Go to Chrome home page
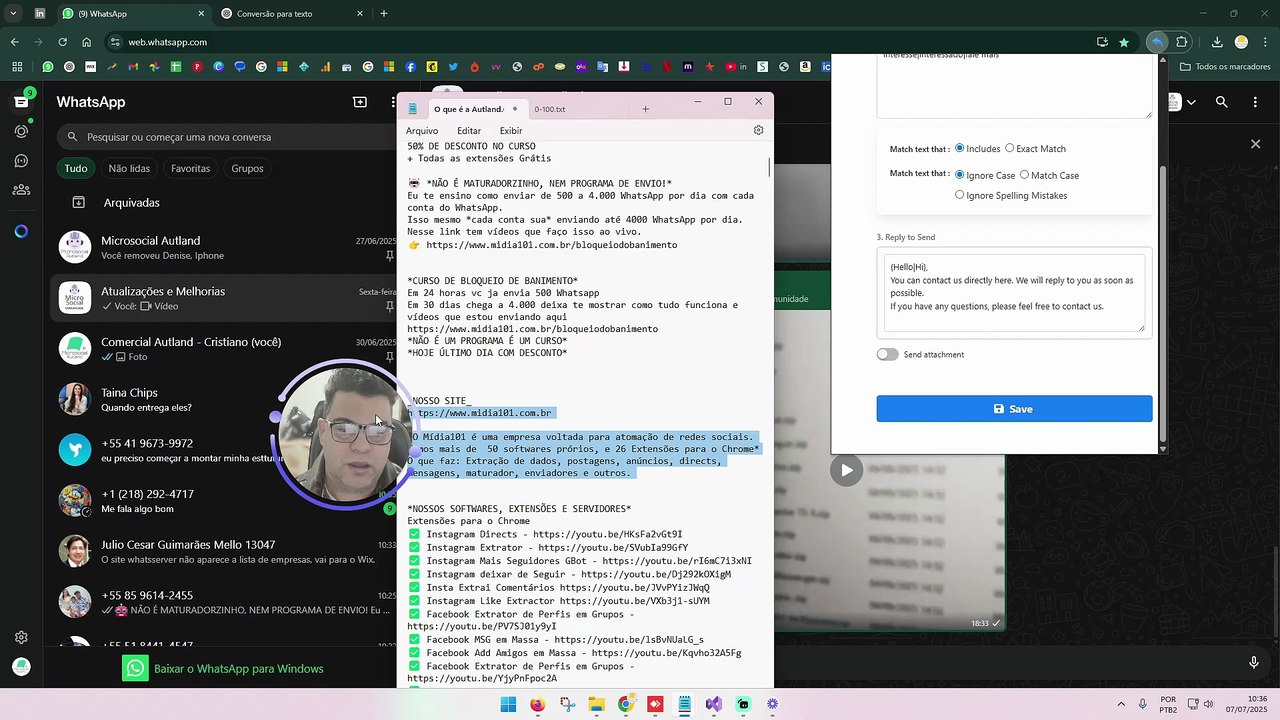1280x720 pixels. coord(87,42)
